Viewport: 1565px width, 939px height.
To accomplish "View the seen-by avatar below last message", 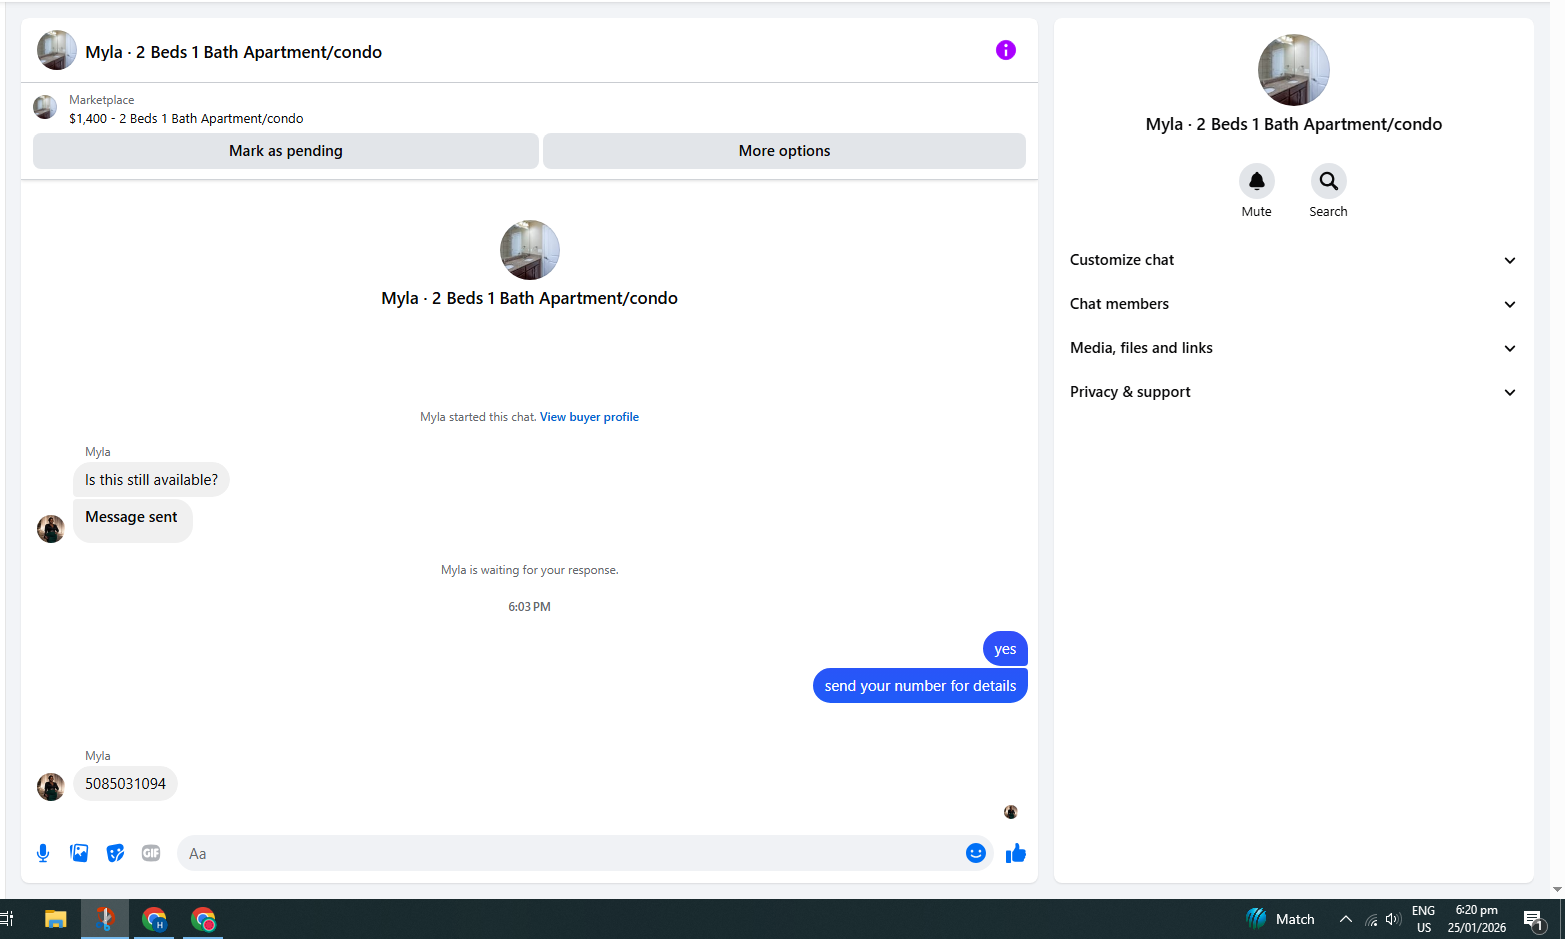I will (1011, 812).
